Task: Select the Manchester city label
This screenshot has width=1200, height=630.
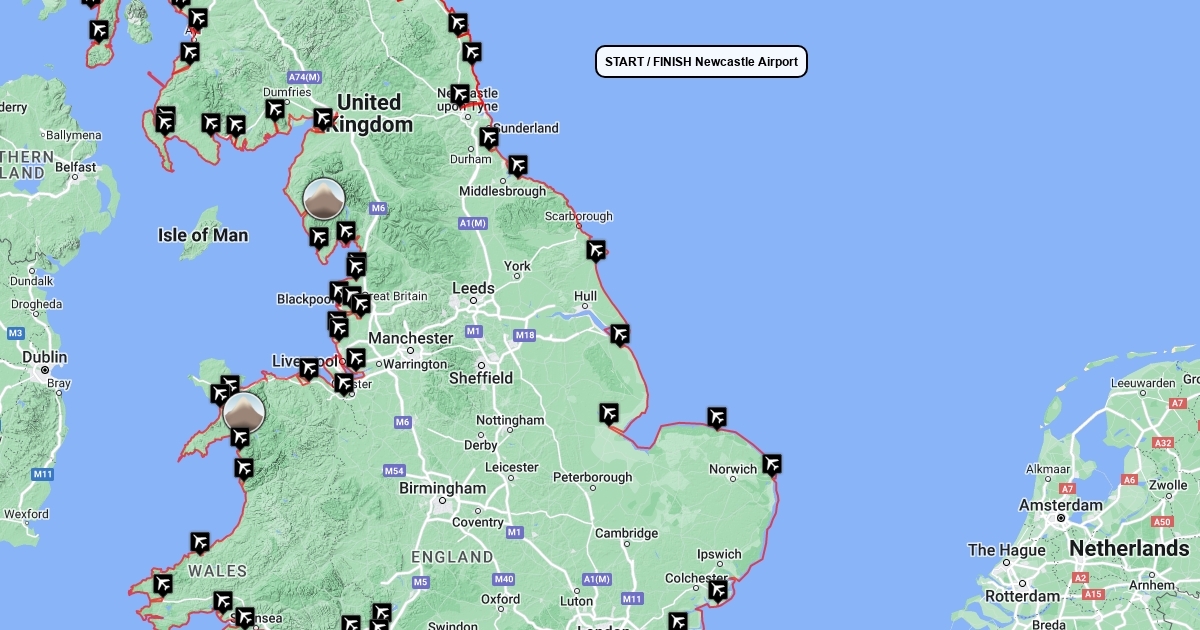Action: (x=411, y=338)
